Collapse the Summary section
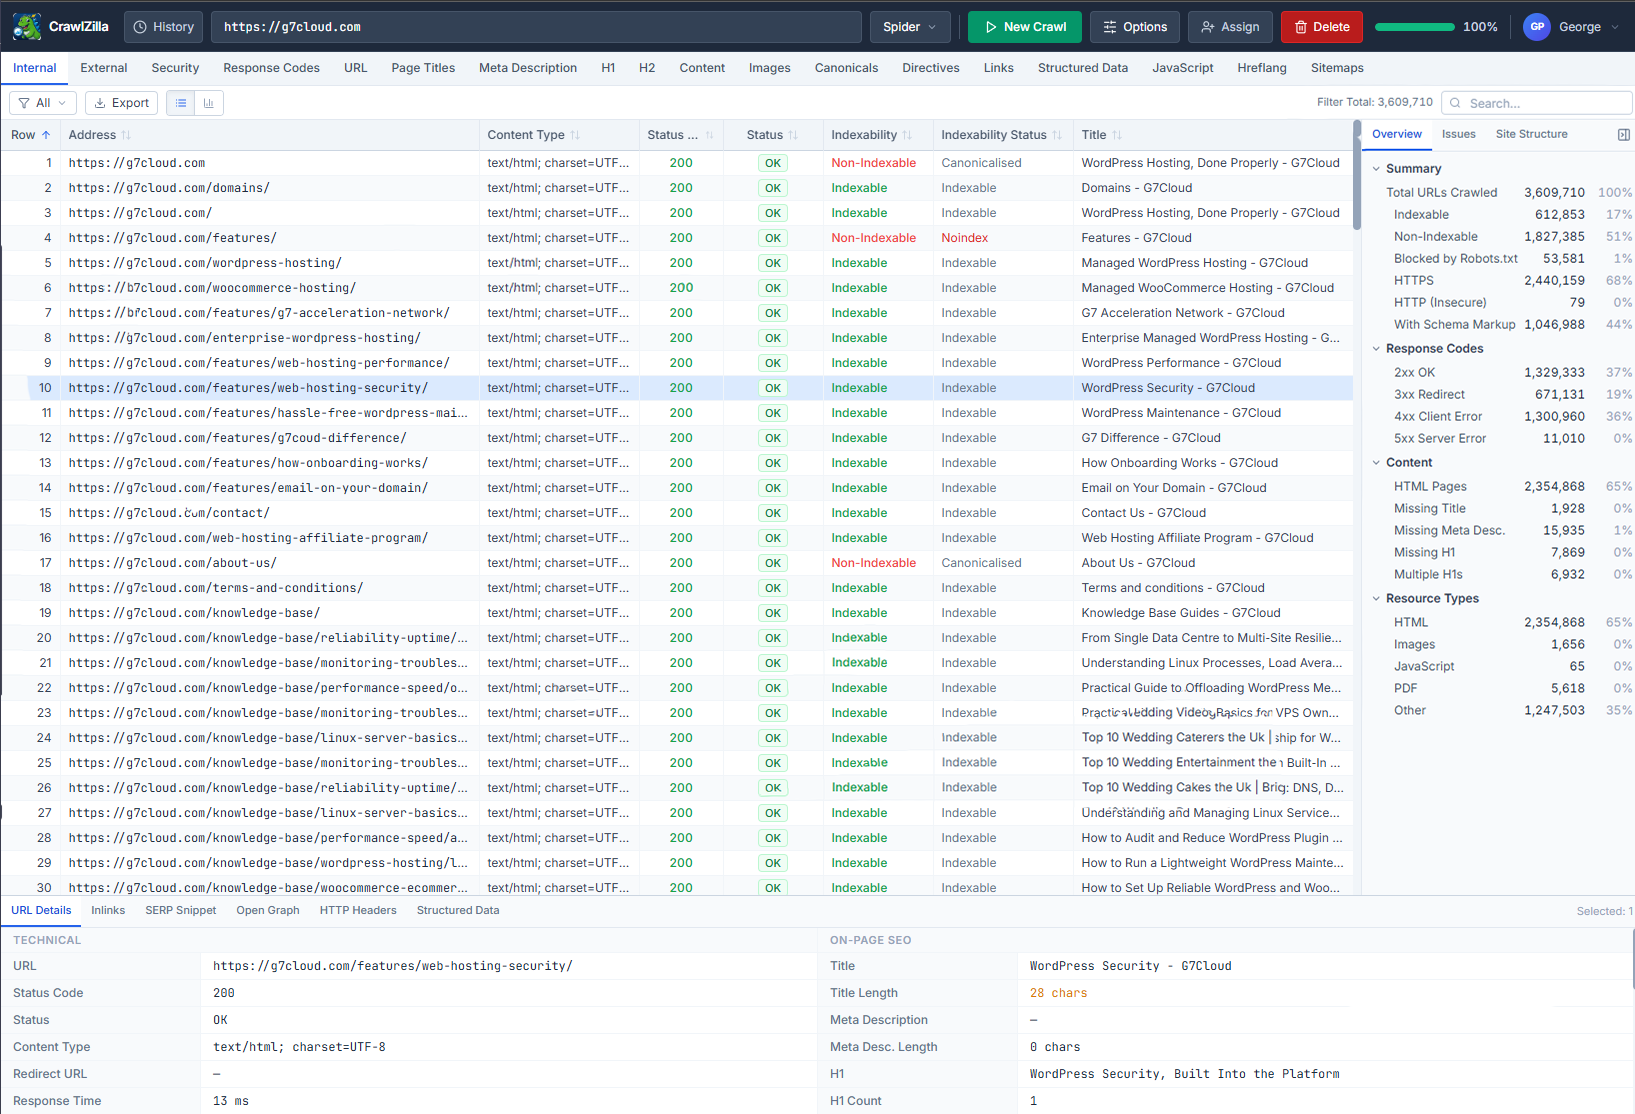Screen dimensions: 1635x1114 click(x=1376, y=168)
